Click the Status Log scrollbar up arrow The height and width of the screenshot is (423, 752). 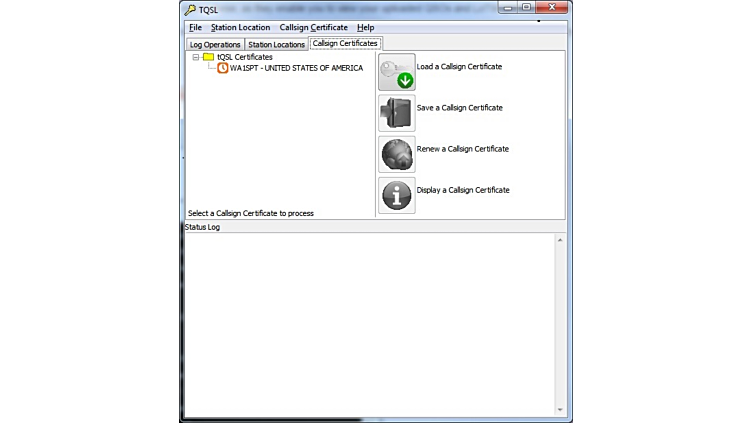coord(560,240)
